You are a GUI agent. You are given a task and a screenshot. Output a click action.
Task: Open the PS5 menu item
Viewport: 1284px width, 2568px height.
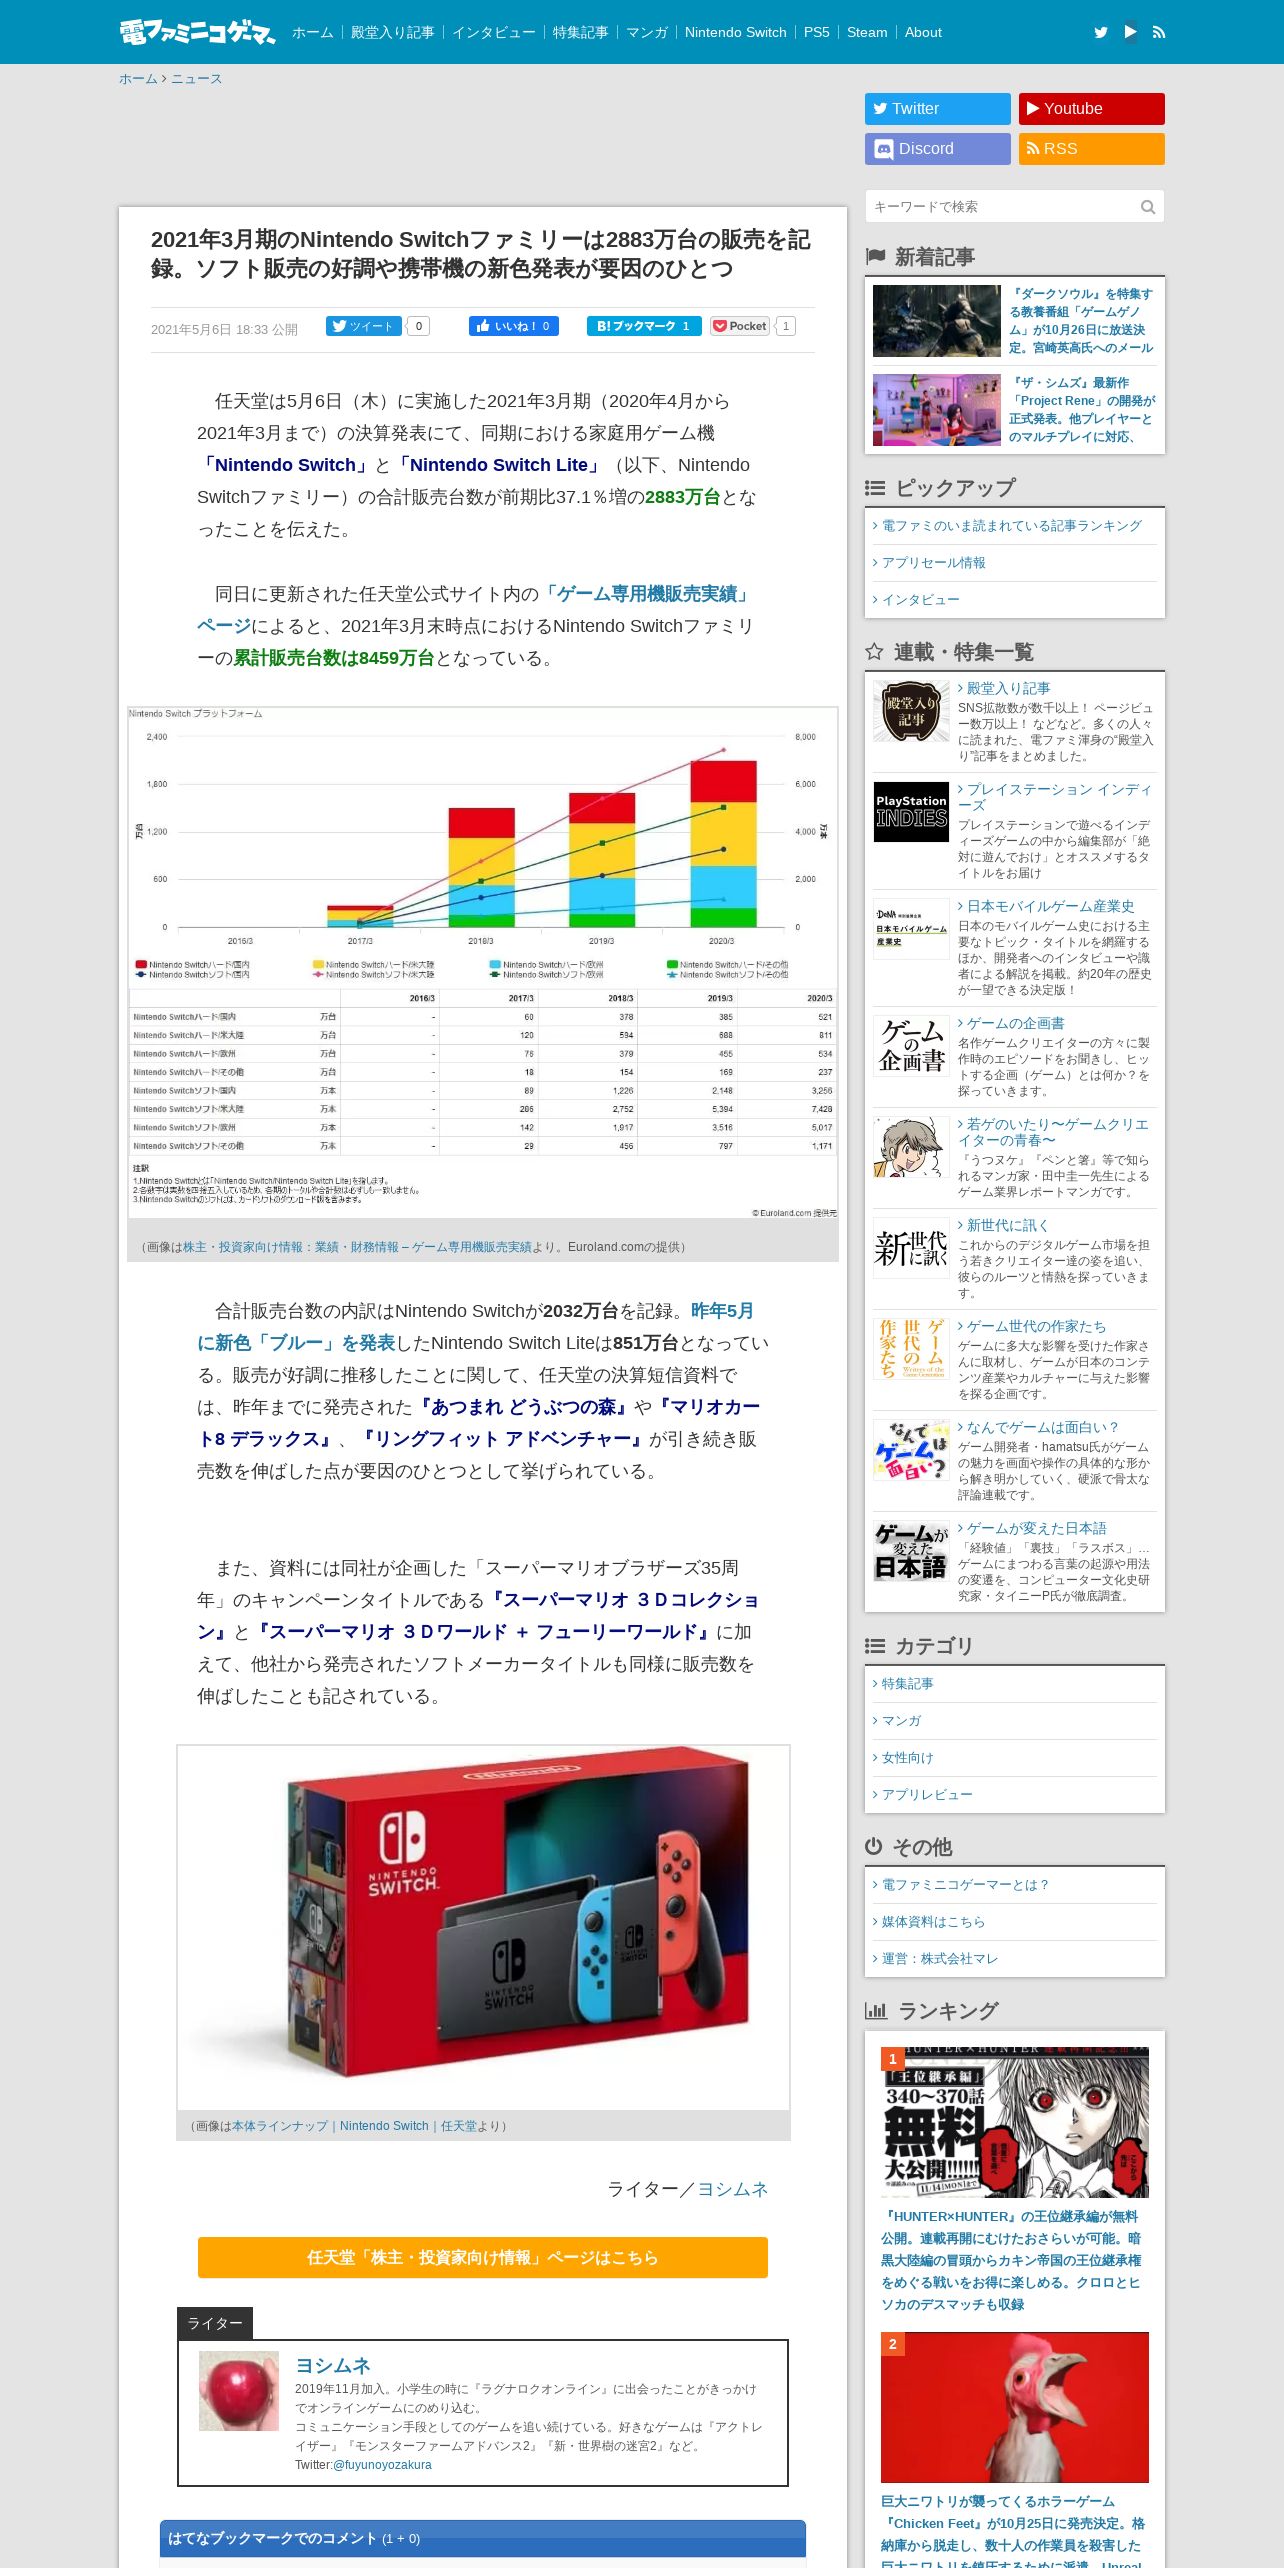[816, 32]
